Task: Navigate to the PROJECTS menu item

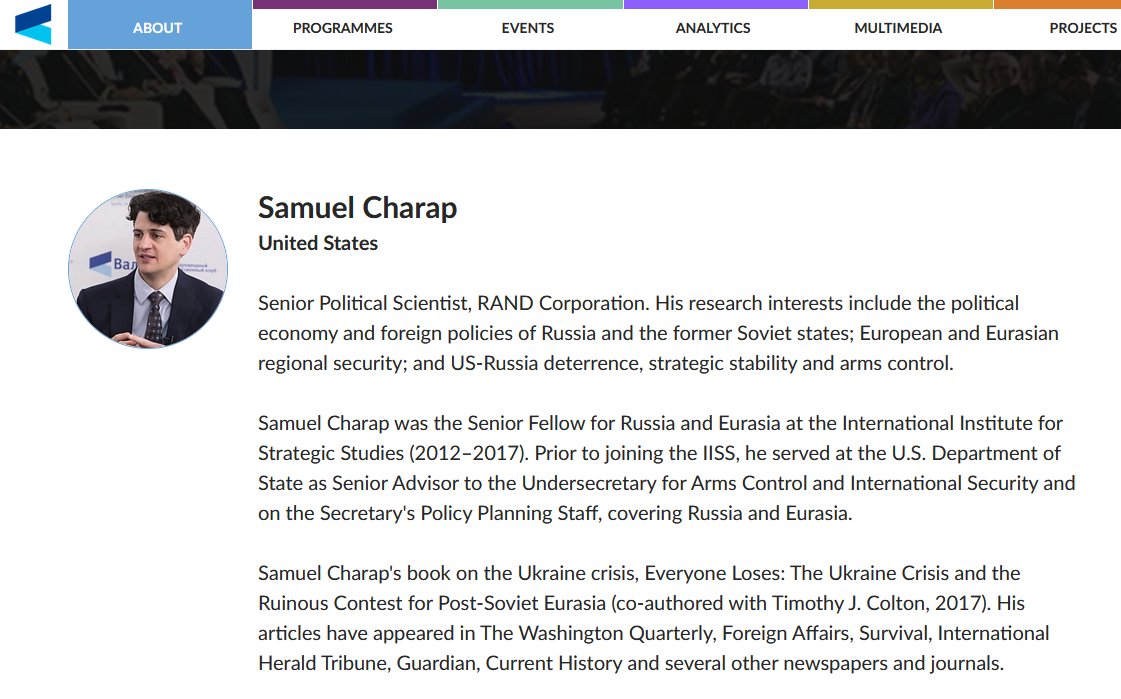Action: tap(1083, 29)
